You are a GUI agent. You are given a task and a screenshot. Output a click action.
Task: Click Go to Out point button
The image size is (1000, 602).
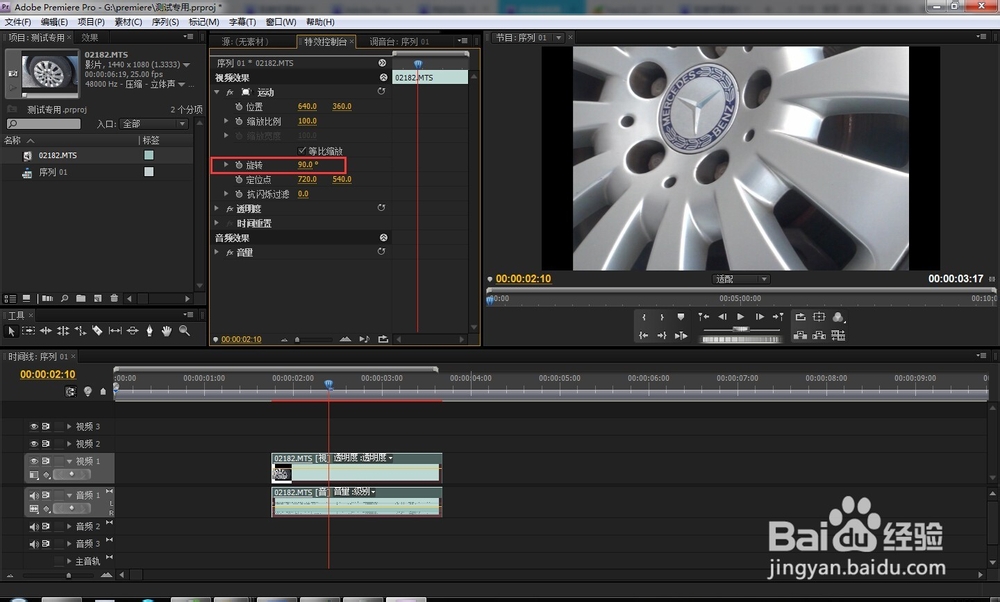pos(662,335)
